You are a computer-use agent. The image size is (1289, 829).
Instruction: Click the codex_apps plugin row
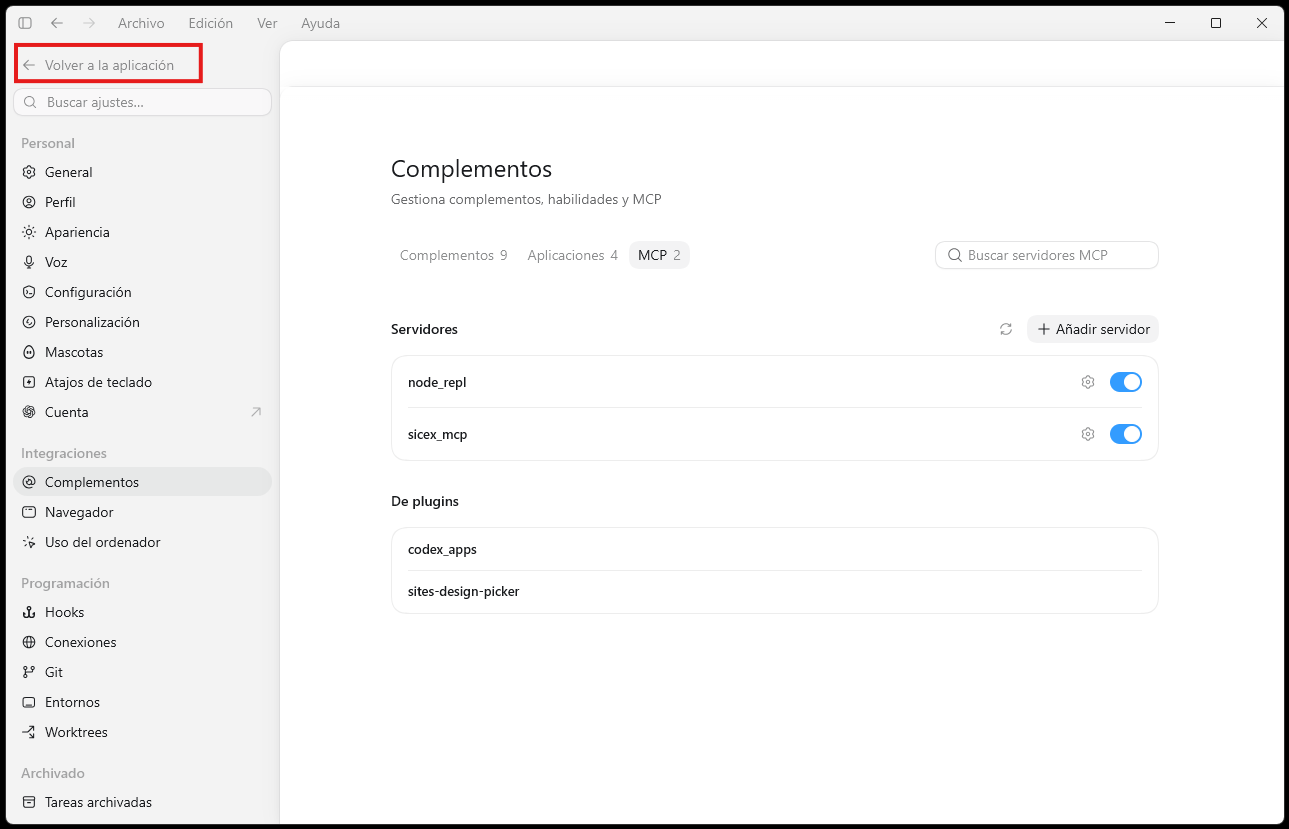775,549
